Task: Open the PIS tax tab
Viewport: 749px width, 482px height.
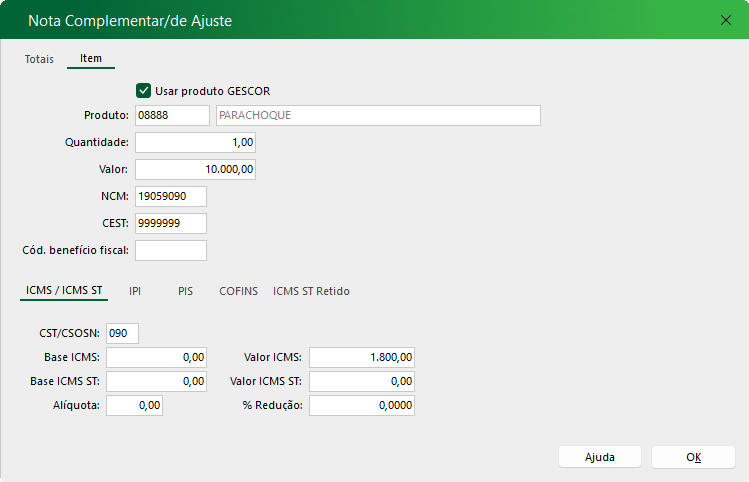Action: point(185,291)
